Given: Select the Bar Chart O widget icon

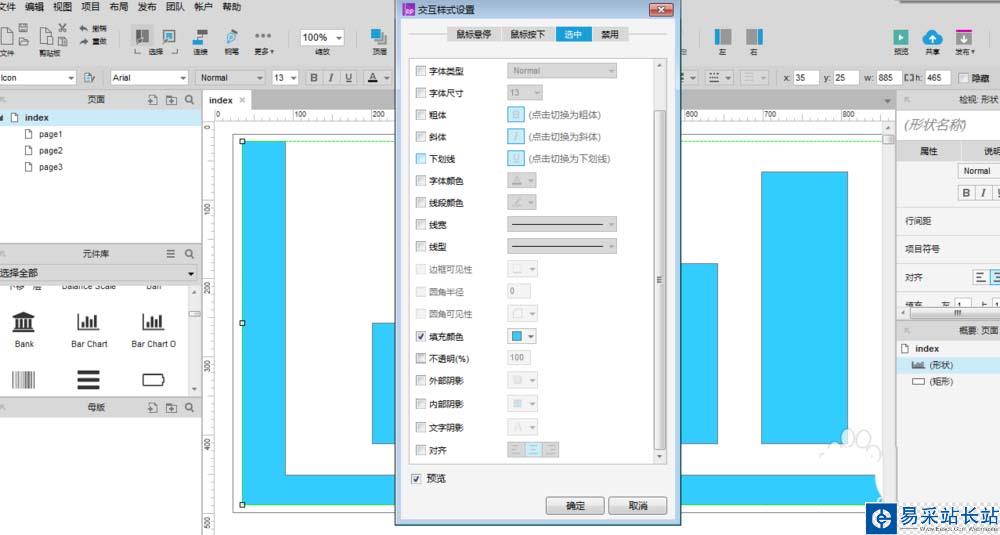Looking at the screenshot, I should tap(153, 322).
